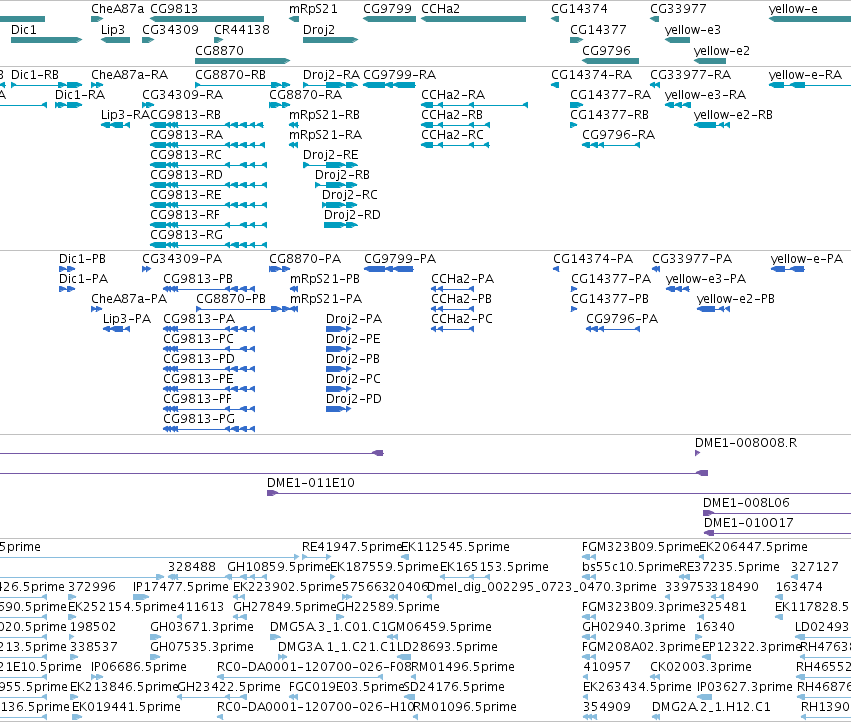Viewport: 851px width, 722px height.
Task: Click protein Dic1-PB
Action: click(x=82, y=258)
